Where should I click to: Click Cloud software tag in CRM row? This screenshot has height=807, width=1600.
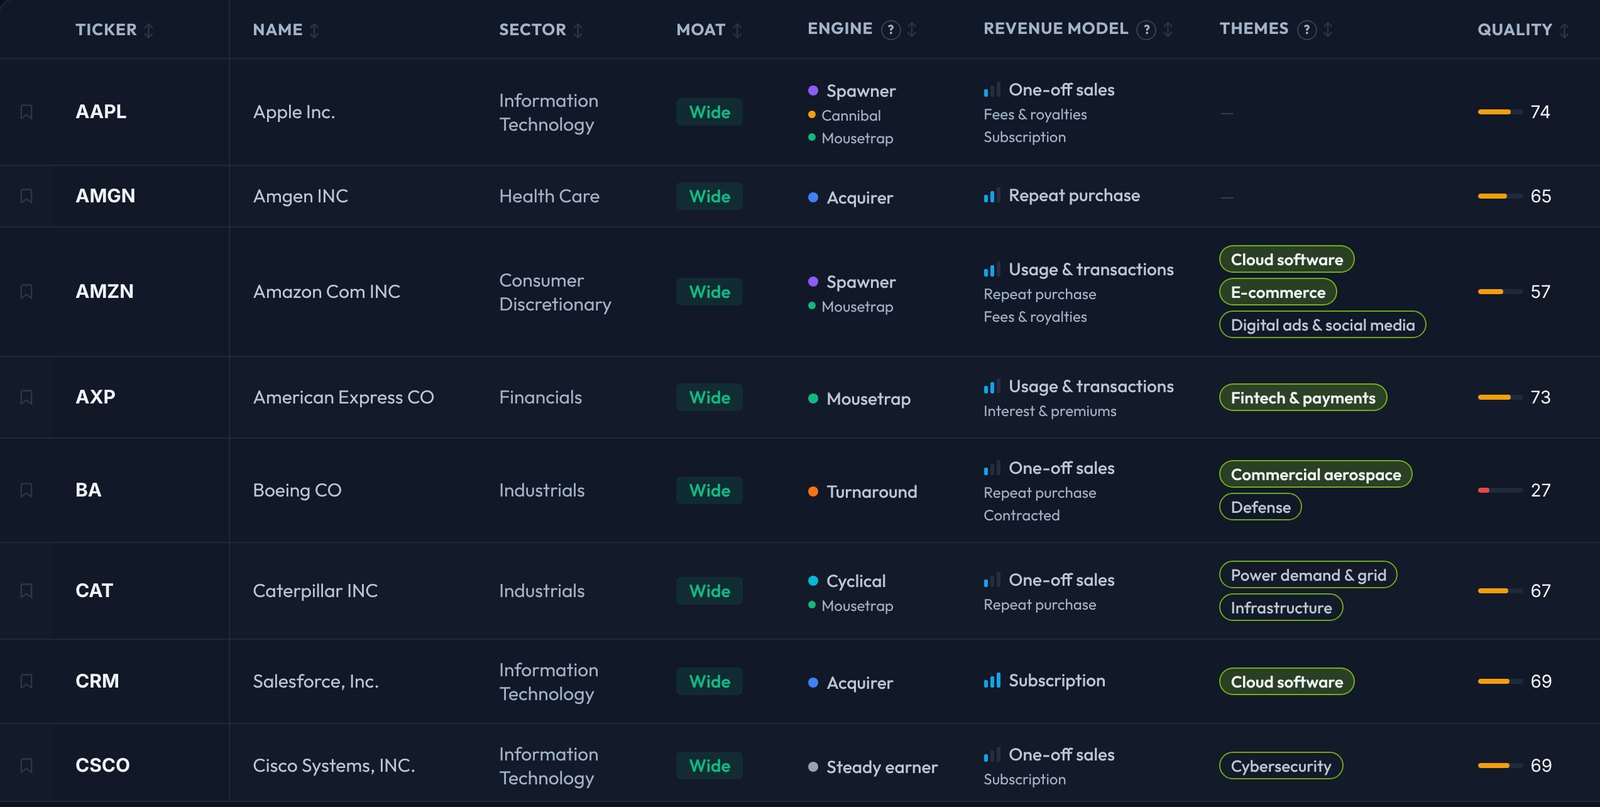1287,682
